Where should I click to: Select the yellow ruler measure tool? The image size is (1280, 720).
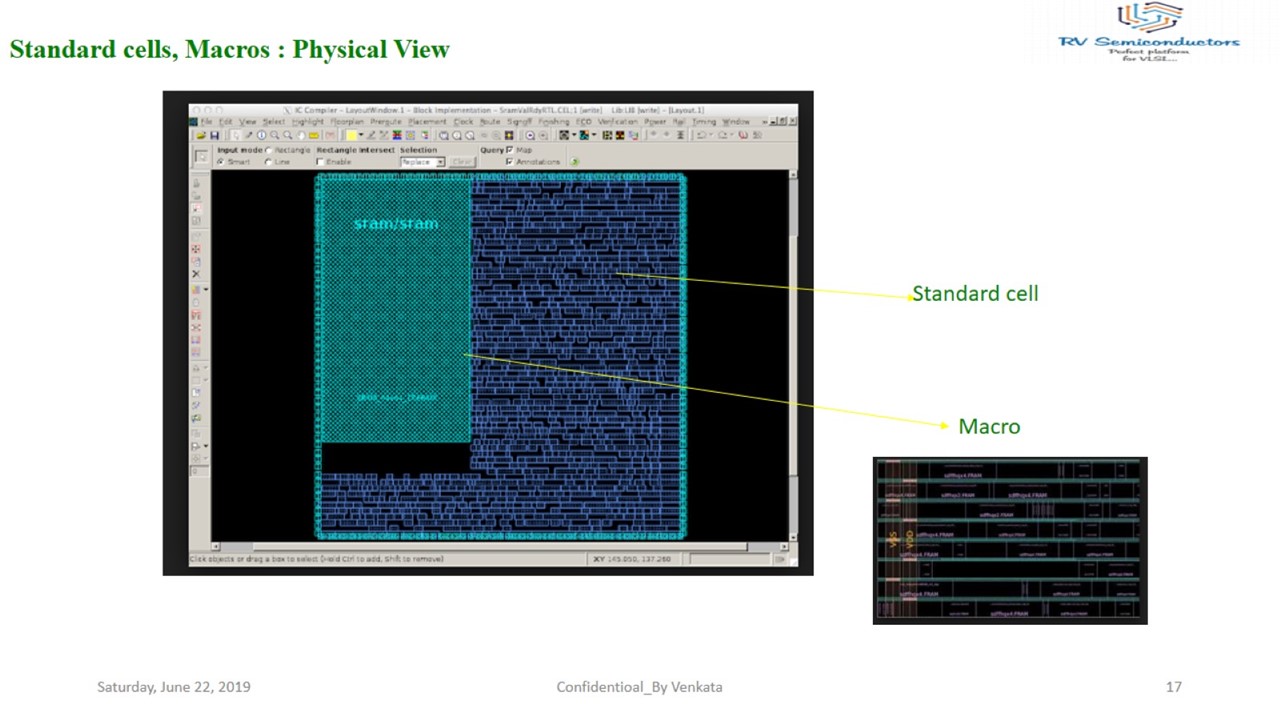(x=313, y=135)
